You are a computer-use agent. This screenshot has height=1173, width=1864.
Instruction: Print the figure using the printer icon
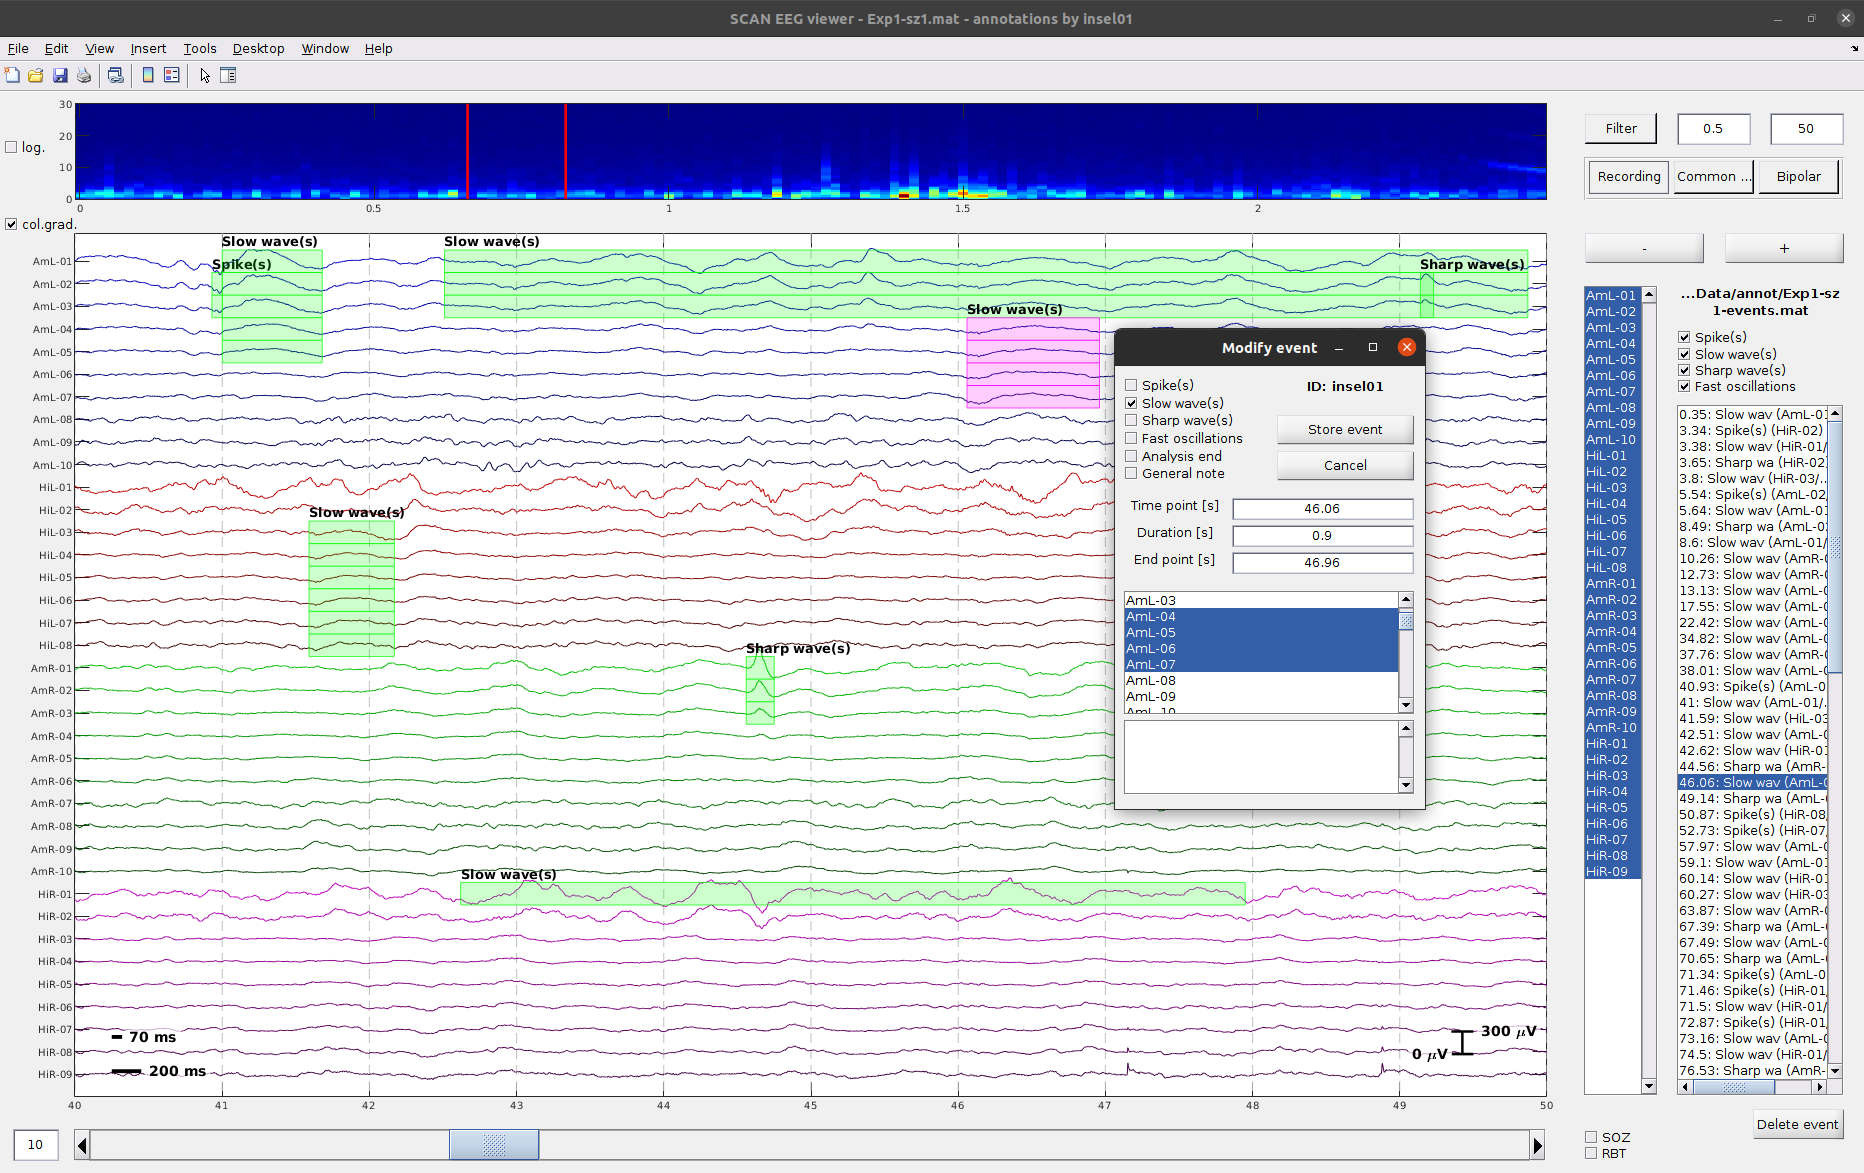84,75
